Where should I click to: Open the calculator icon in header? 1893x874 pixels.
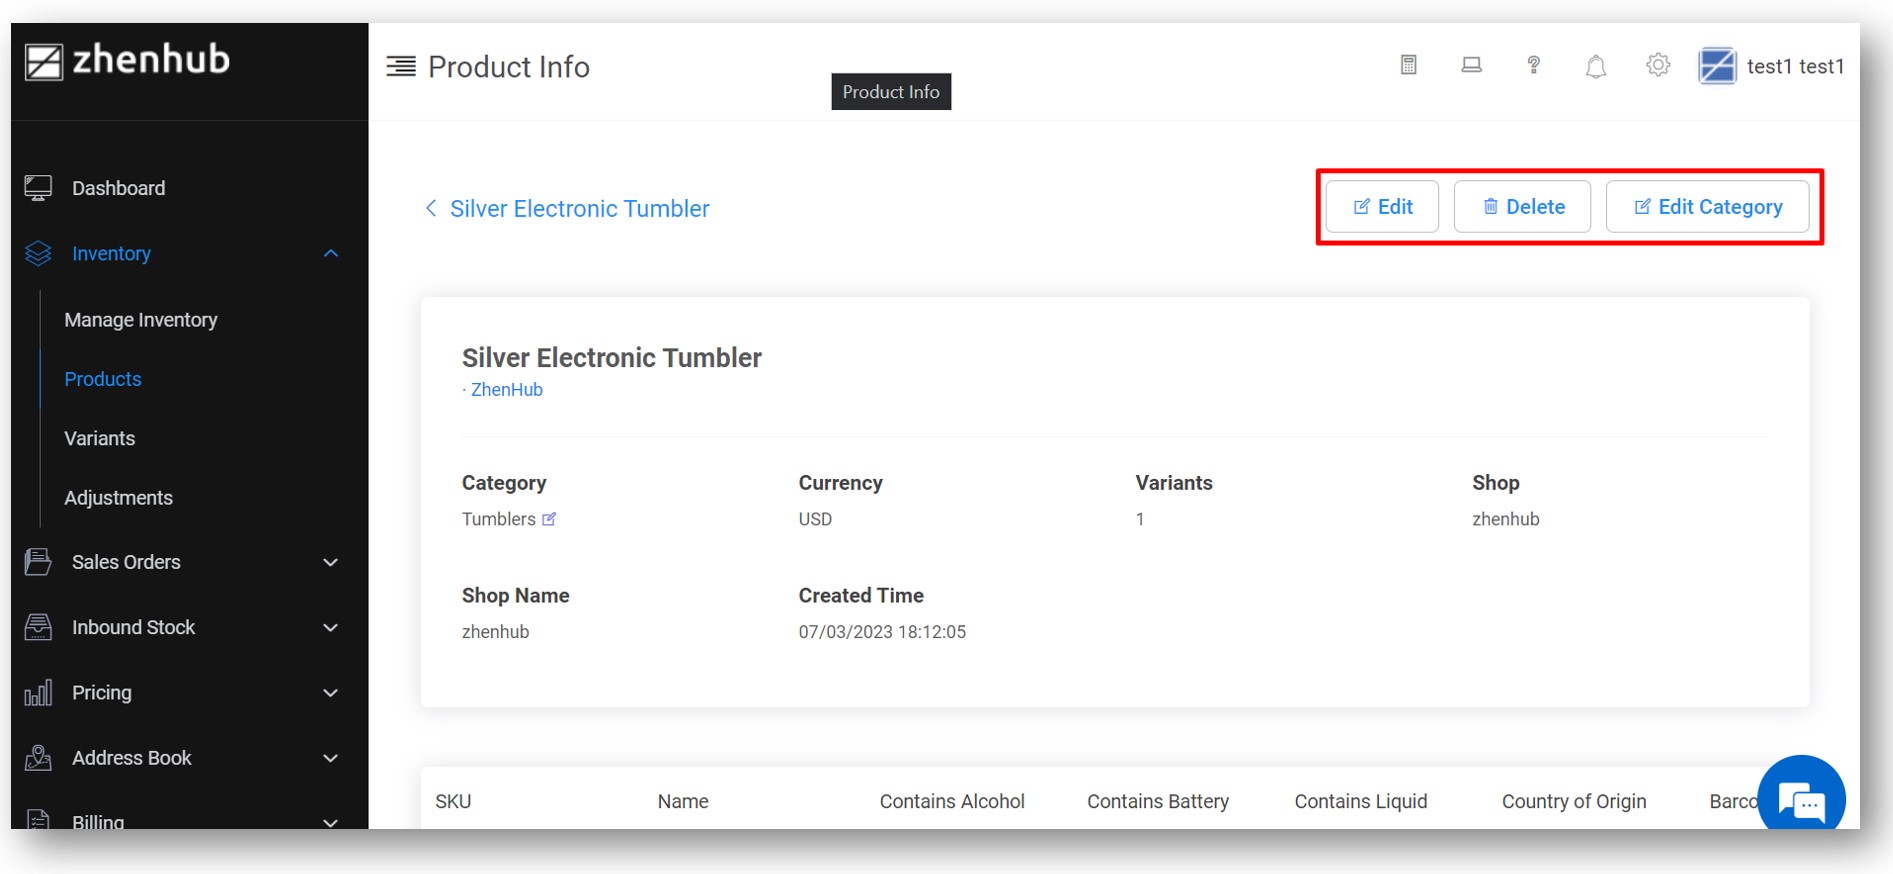[x=1408, y=66]
